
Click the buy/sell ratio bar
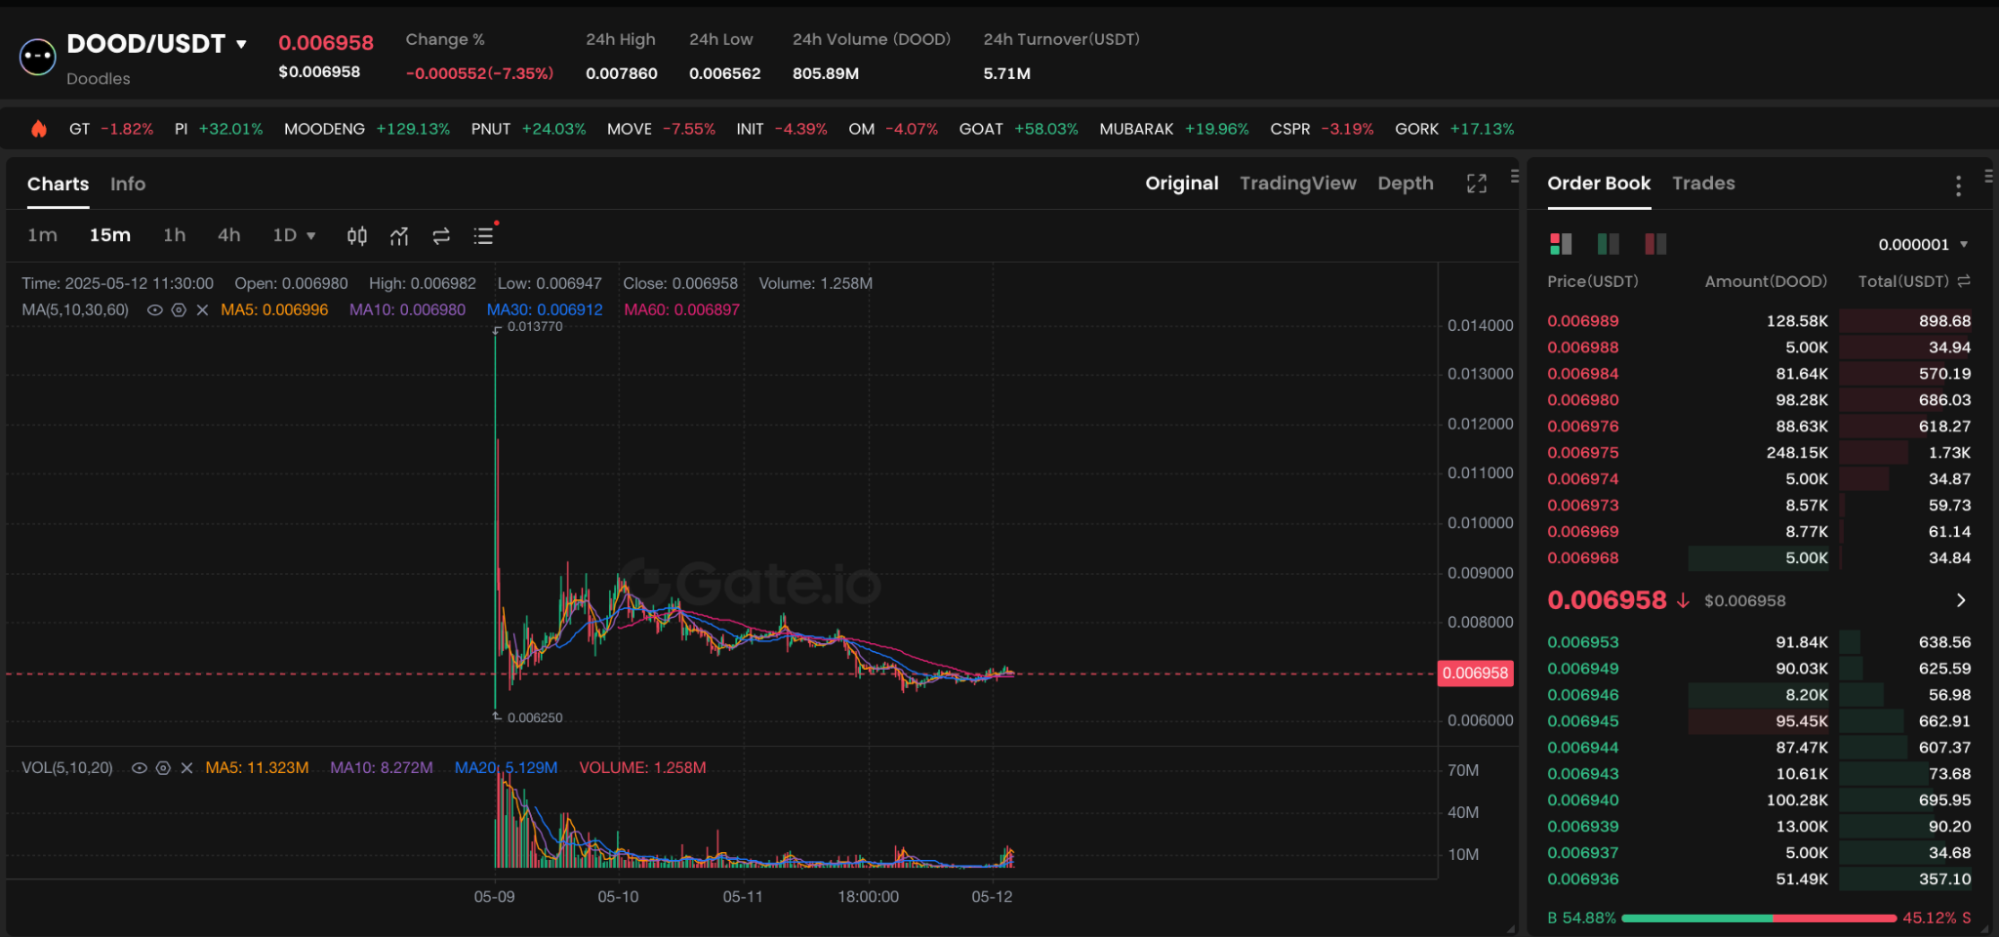pos(1759,918)
